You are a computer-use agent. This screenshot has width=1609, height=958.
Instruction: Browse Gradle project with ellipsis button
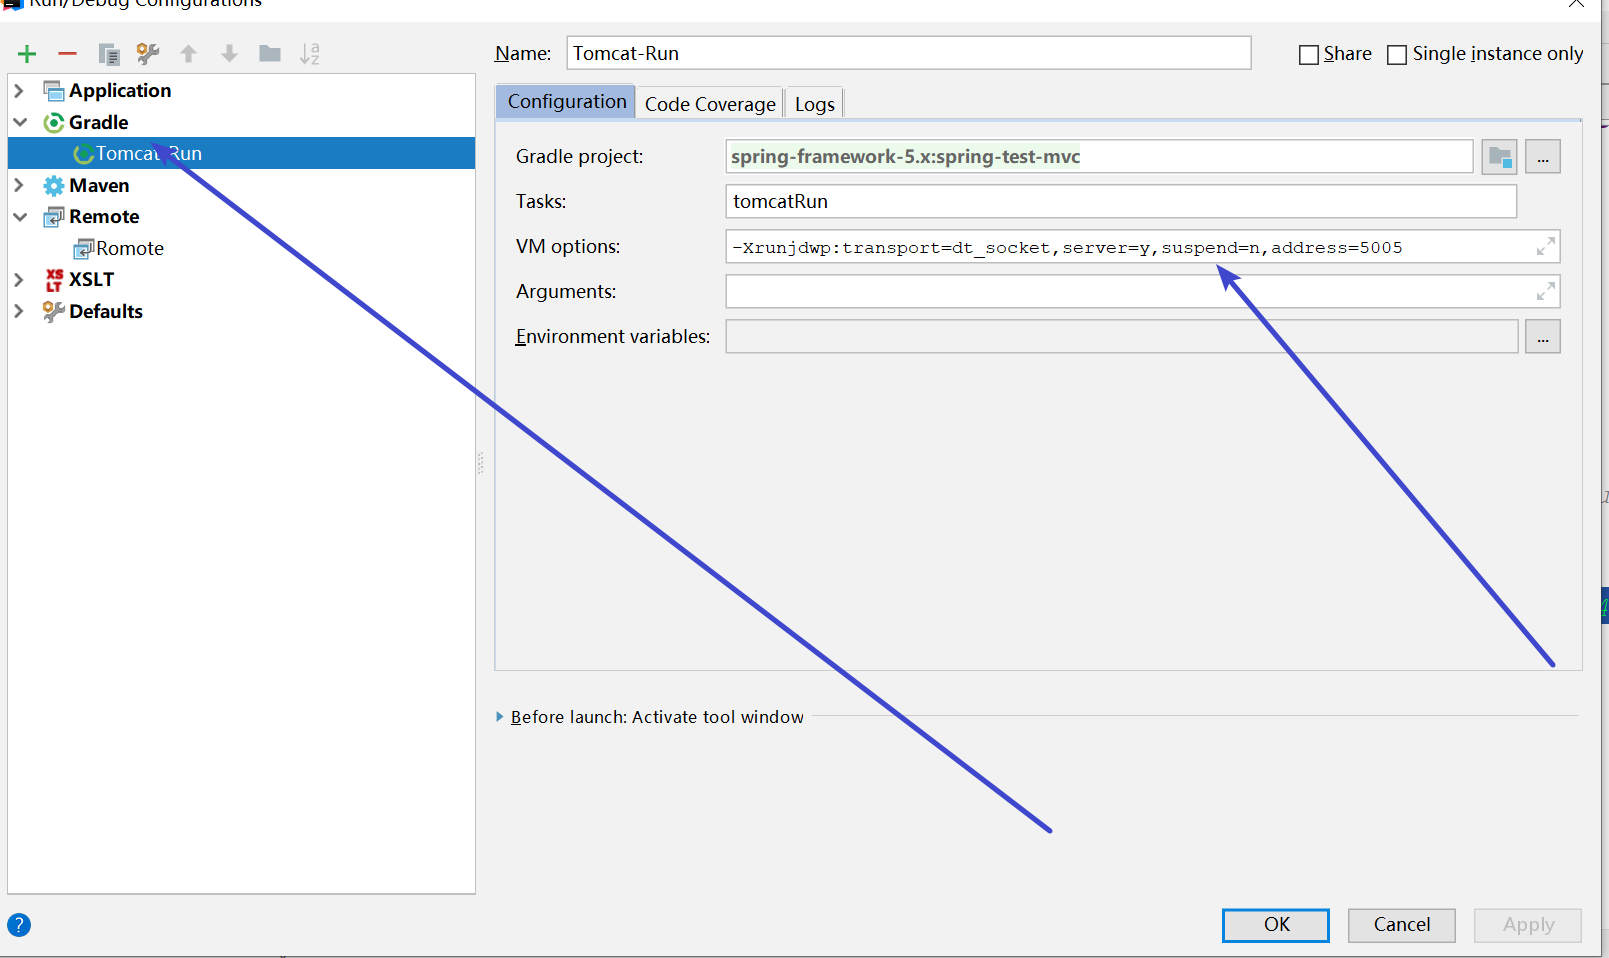point(1543,157)
